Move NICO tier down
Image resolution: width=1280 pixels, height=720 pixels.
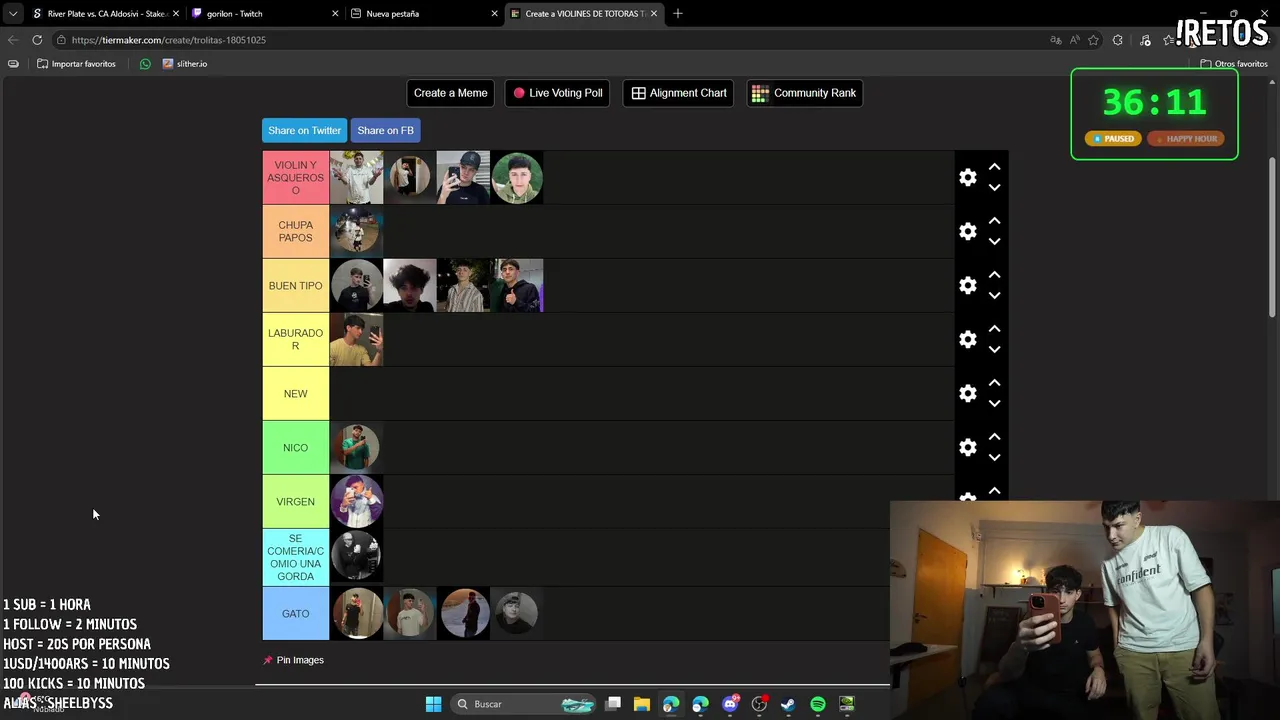tap(994, 457)
